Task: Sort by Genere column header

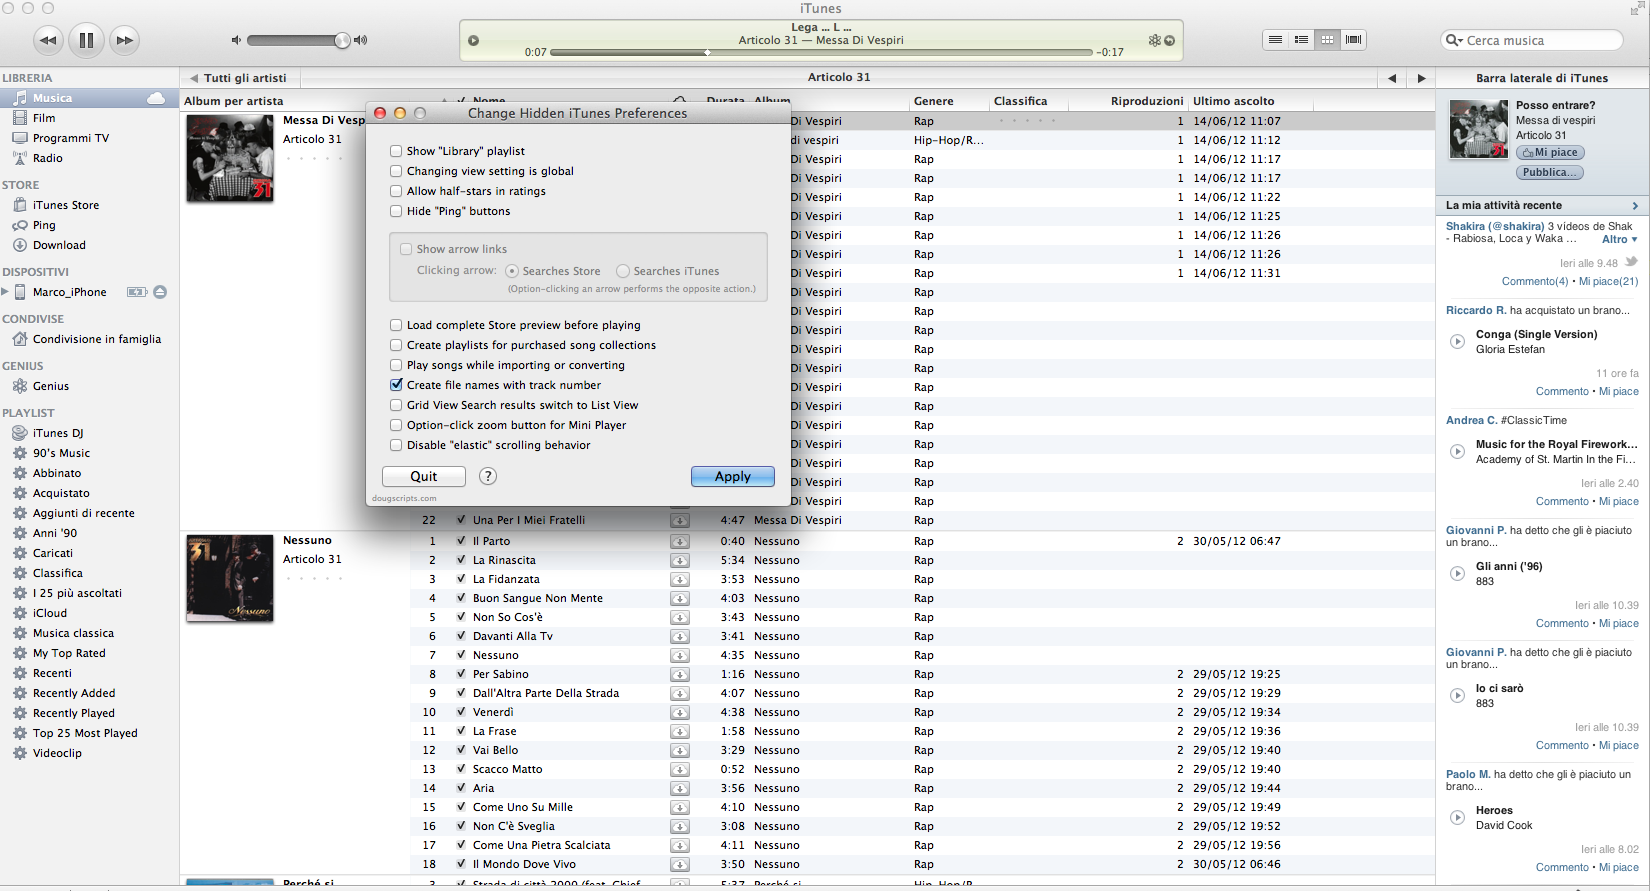Action: 933,101
